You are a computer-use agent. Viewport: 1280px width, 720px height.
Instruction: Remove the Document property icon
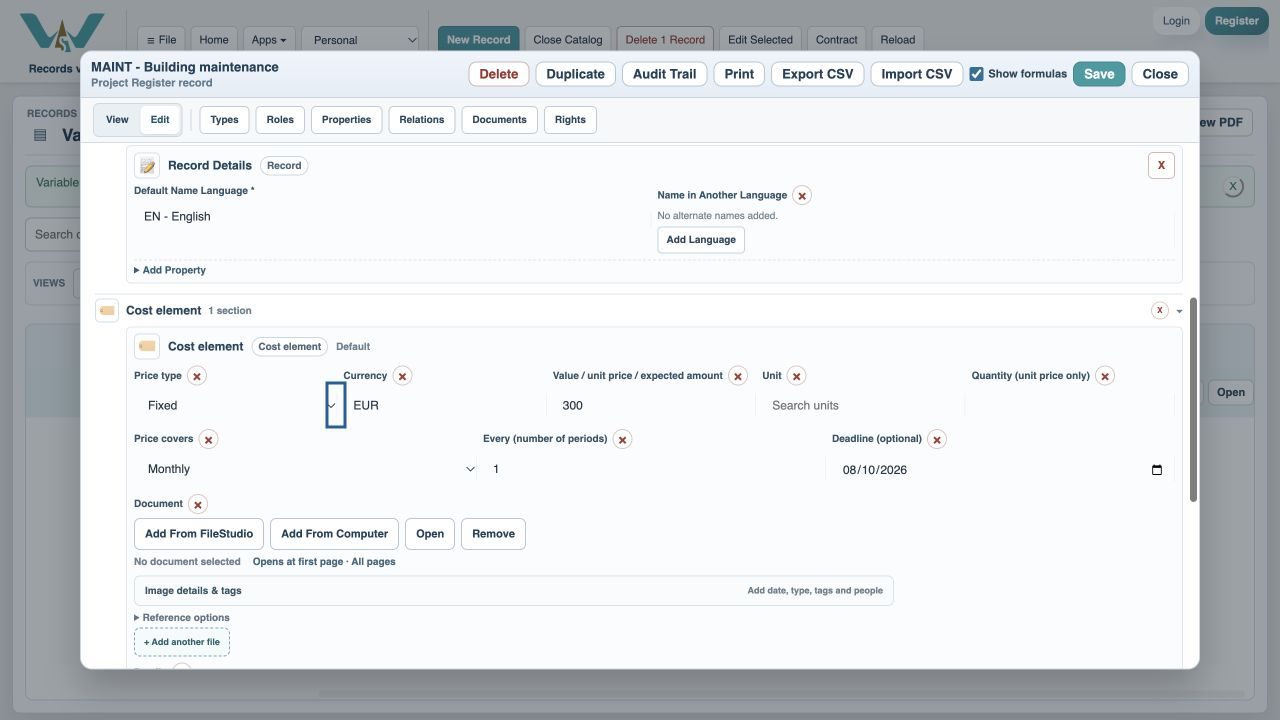tap(198, 504)
